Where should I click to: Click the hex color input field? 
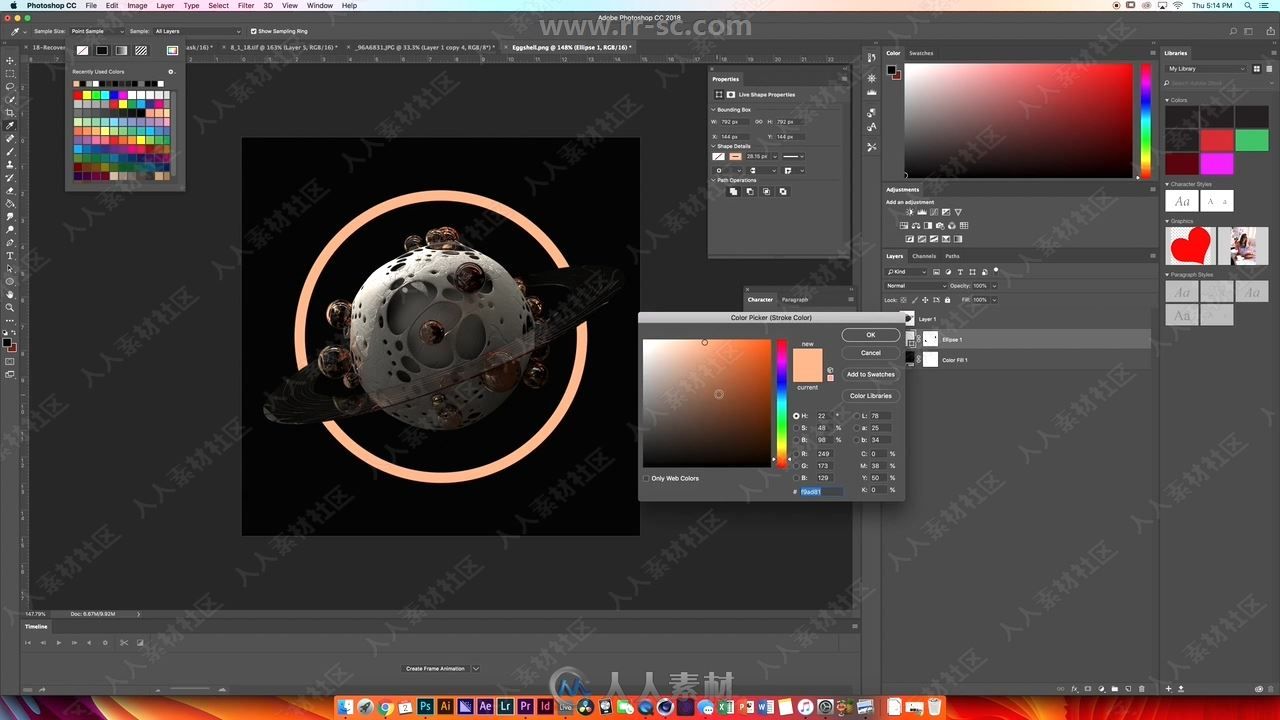pyautogui.click(x=821, y=491)
